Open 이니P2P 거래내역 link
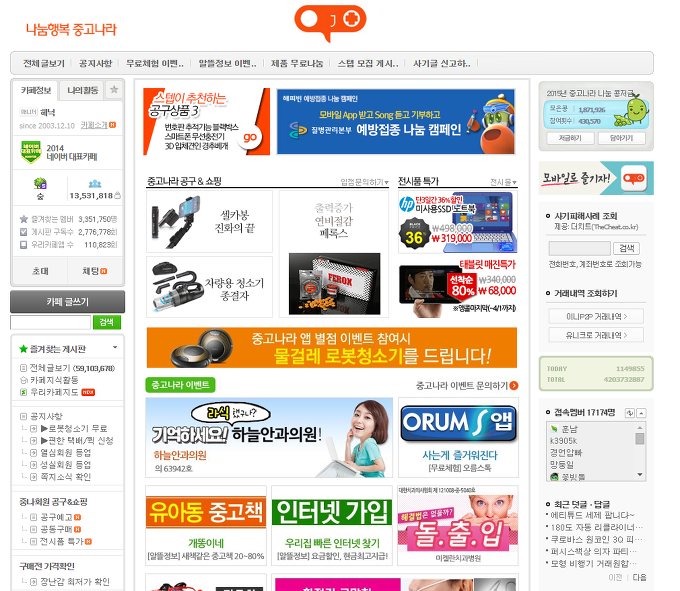 tap(596, 316)
